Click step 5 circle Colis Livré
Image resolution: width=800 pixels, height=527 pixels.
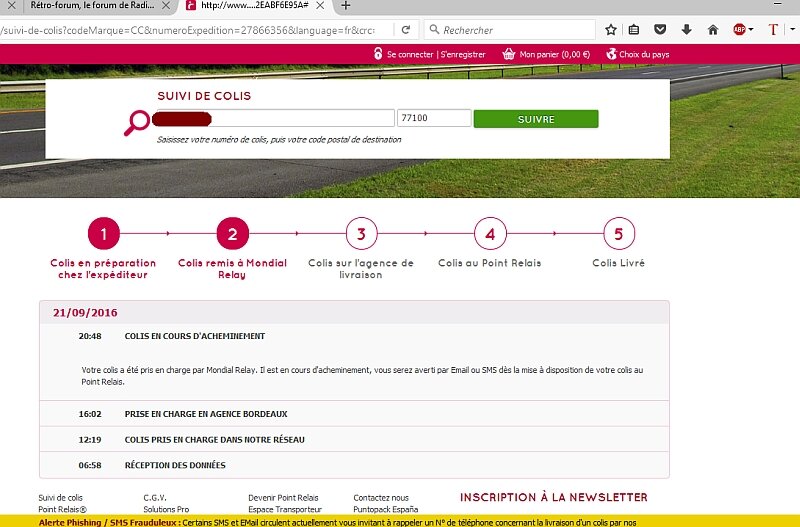click(x=619, y=234)
